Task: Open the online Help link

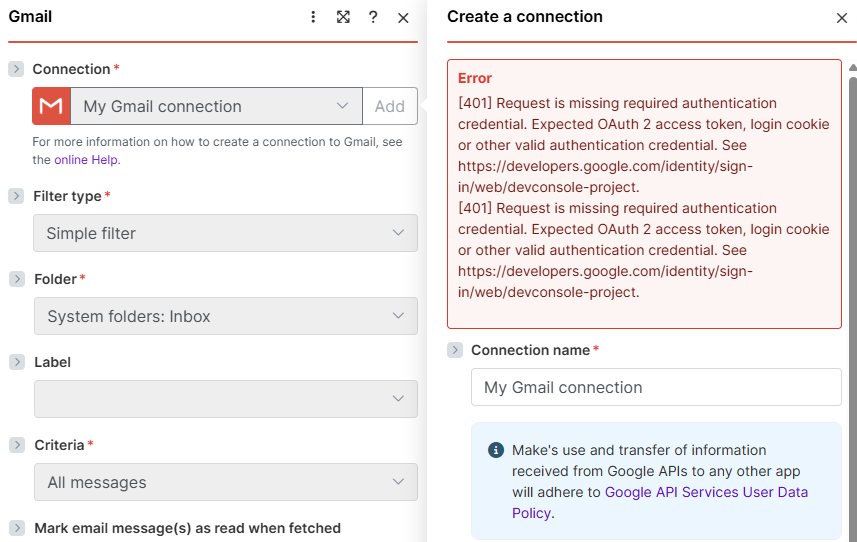Action: [87, 159]
